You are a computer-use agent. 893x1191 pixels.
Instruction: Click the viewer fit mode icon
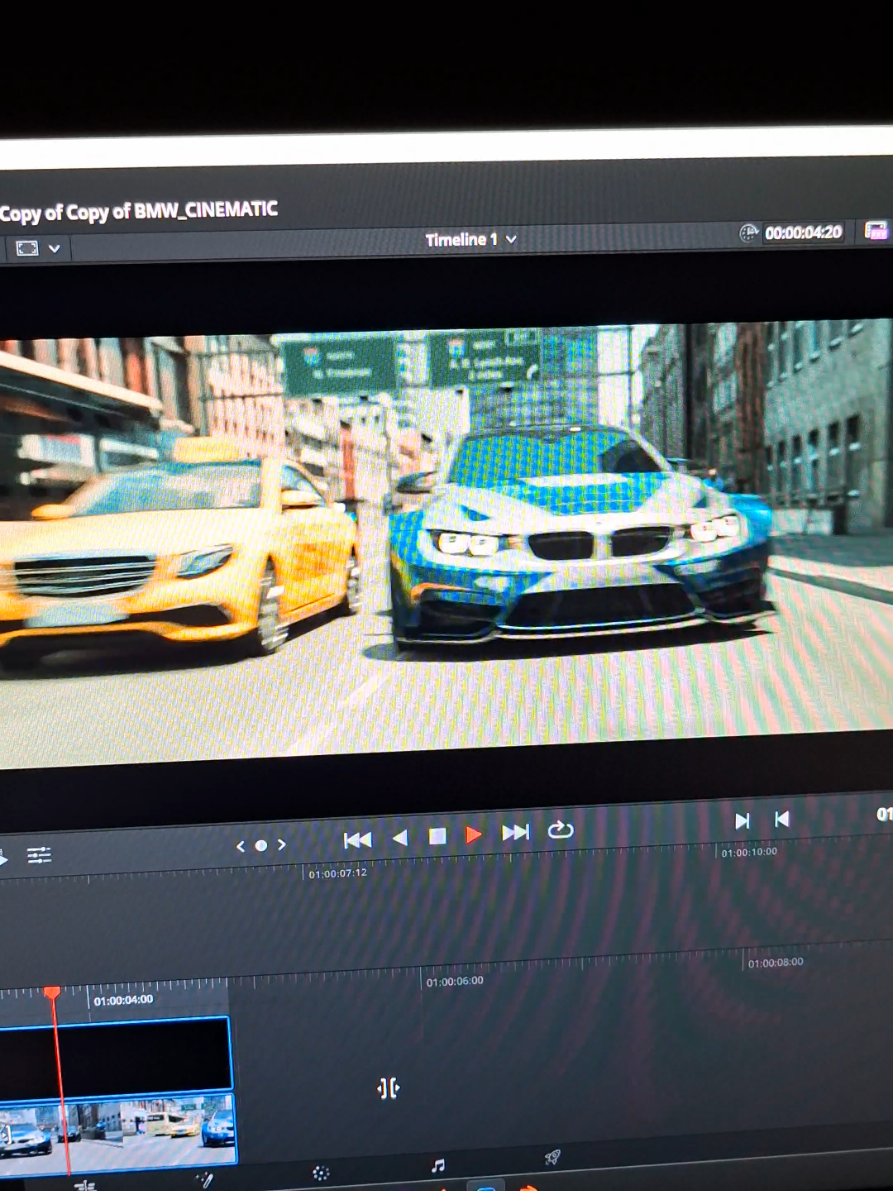coord(27,248)
